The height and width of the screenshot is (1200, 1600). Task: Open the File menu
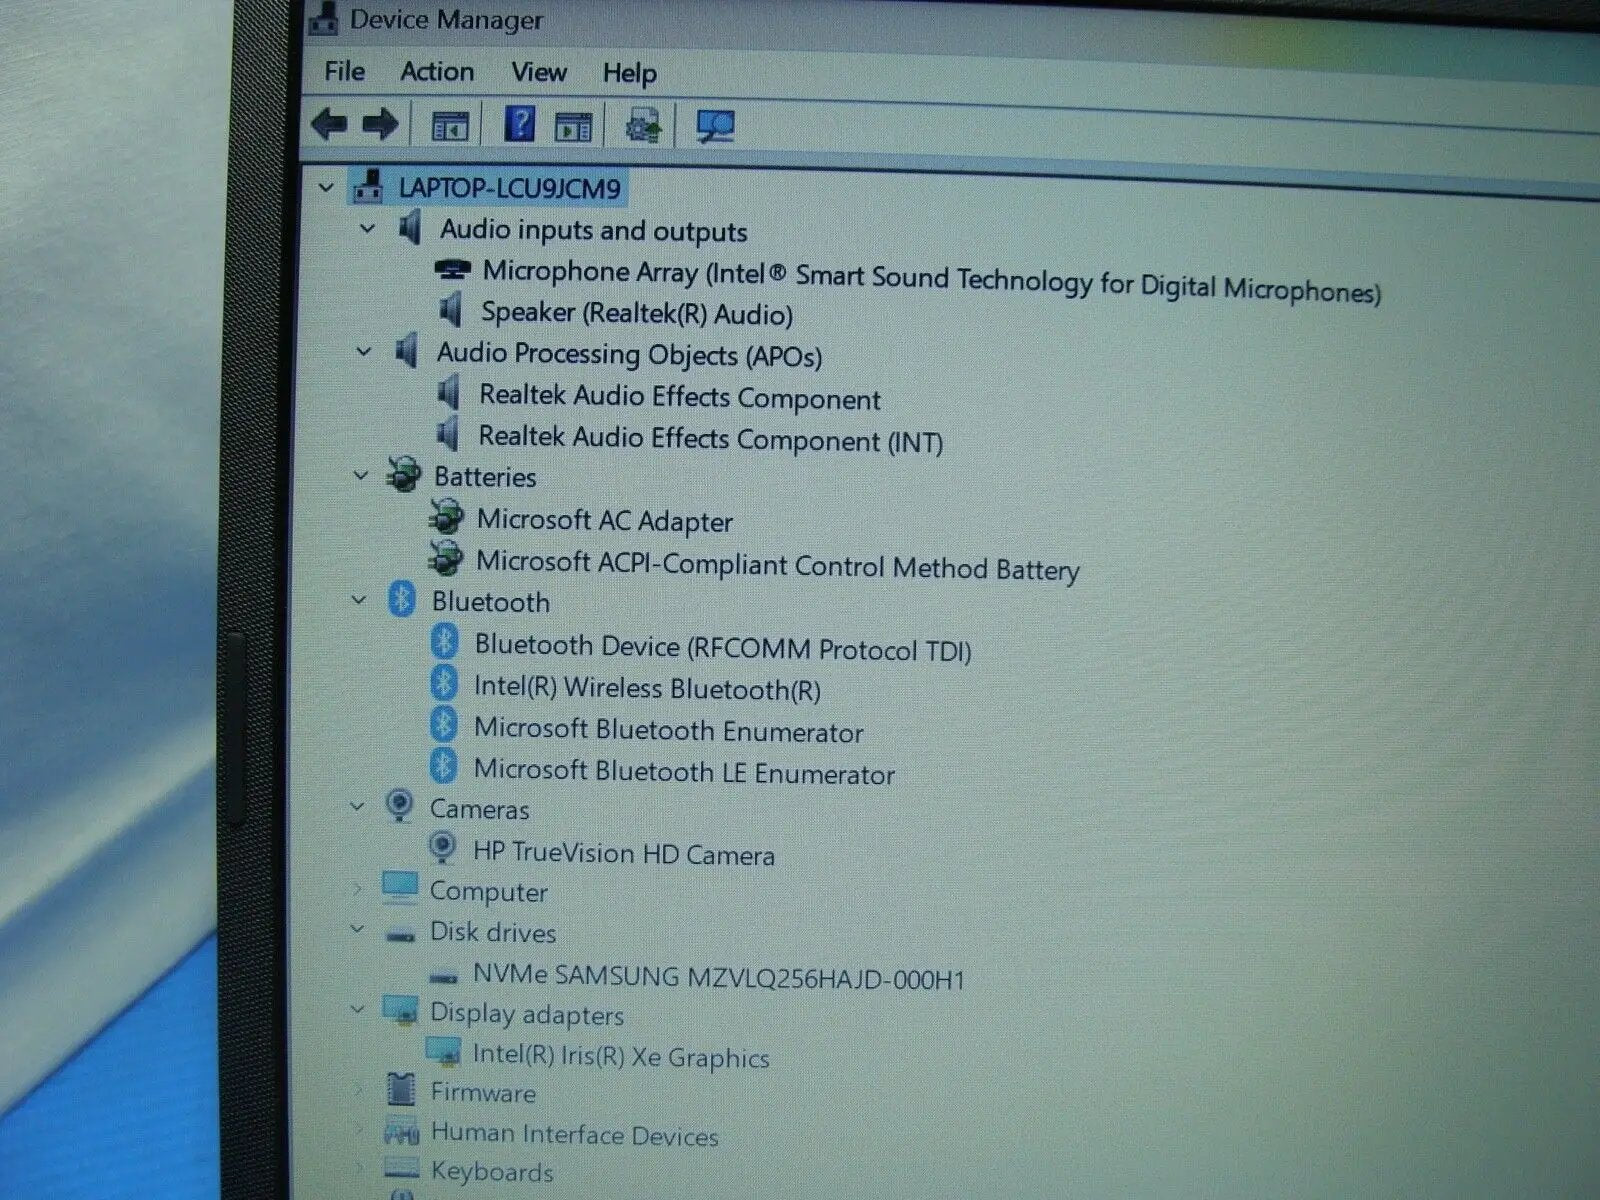344,71
